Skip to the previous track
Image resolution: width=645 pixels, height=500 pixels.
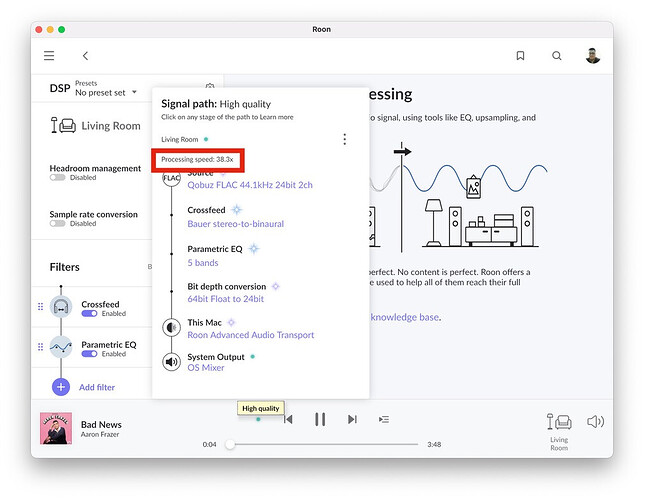[288, 419]
